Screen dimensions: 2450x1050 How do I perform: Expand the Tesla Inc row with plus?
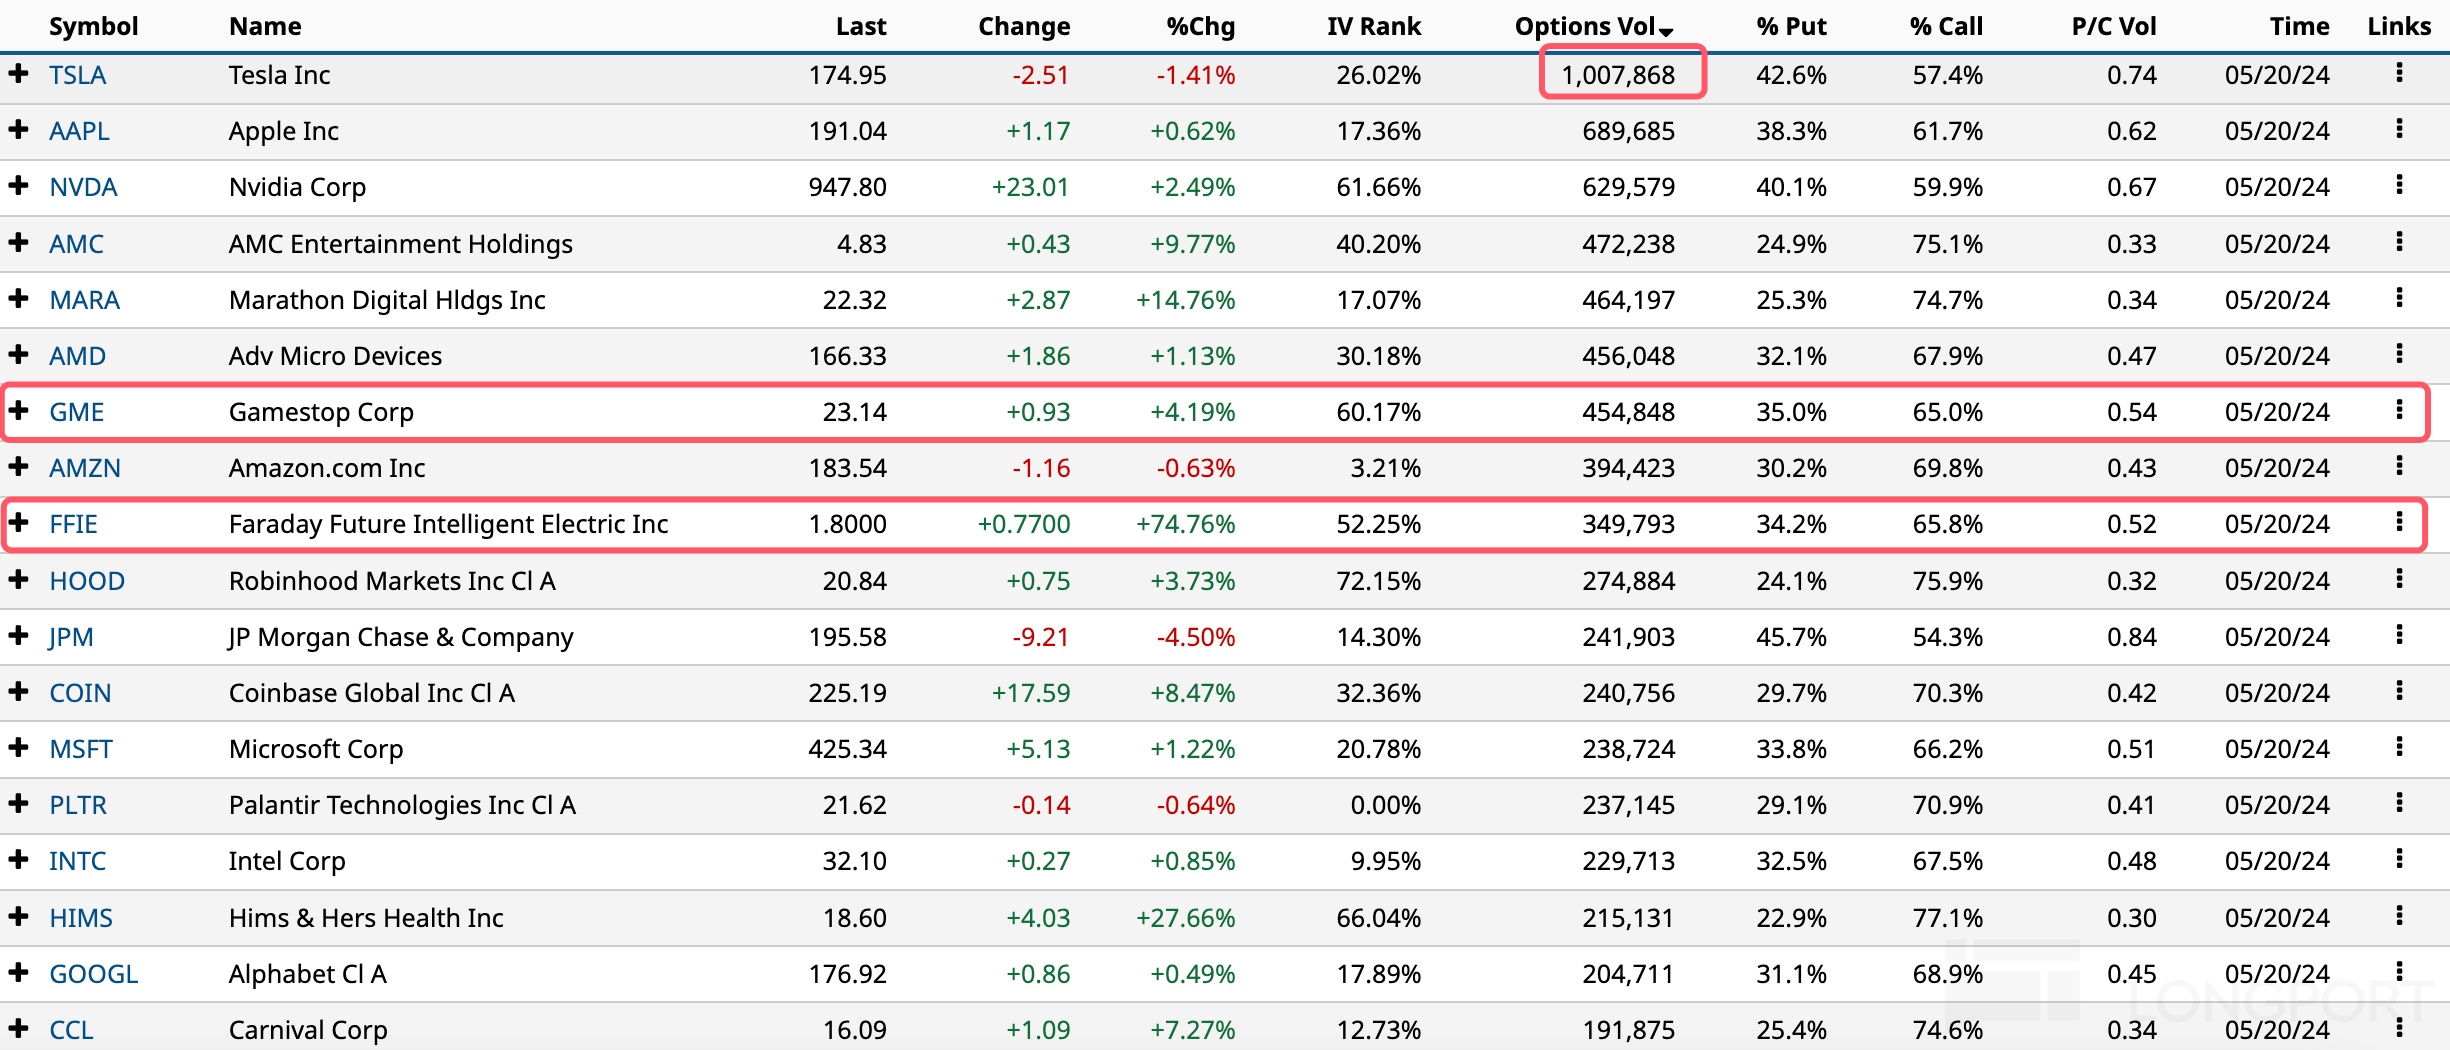coord(18,74)
